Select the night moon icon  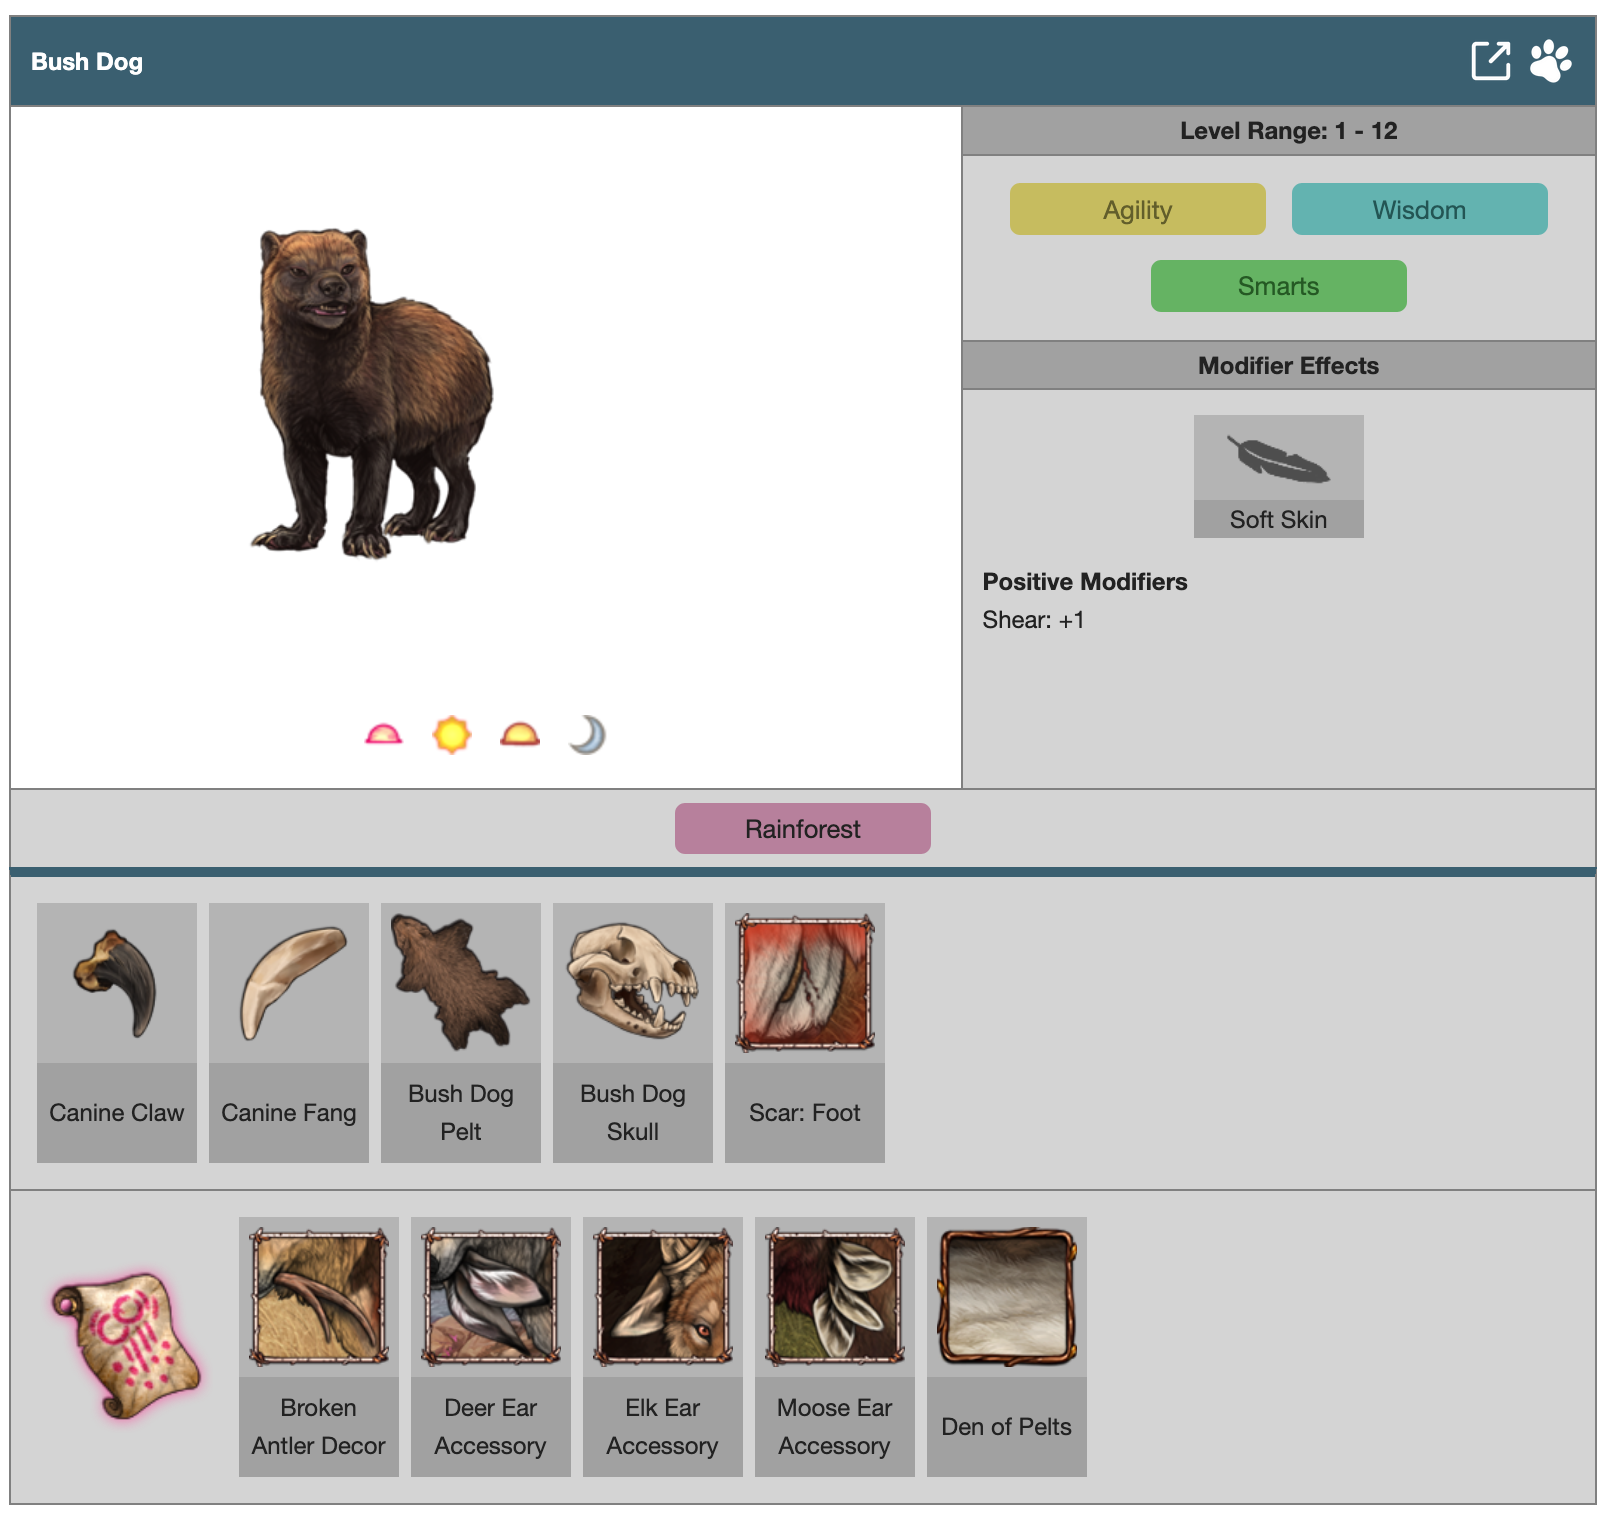click(588, 735)
